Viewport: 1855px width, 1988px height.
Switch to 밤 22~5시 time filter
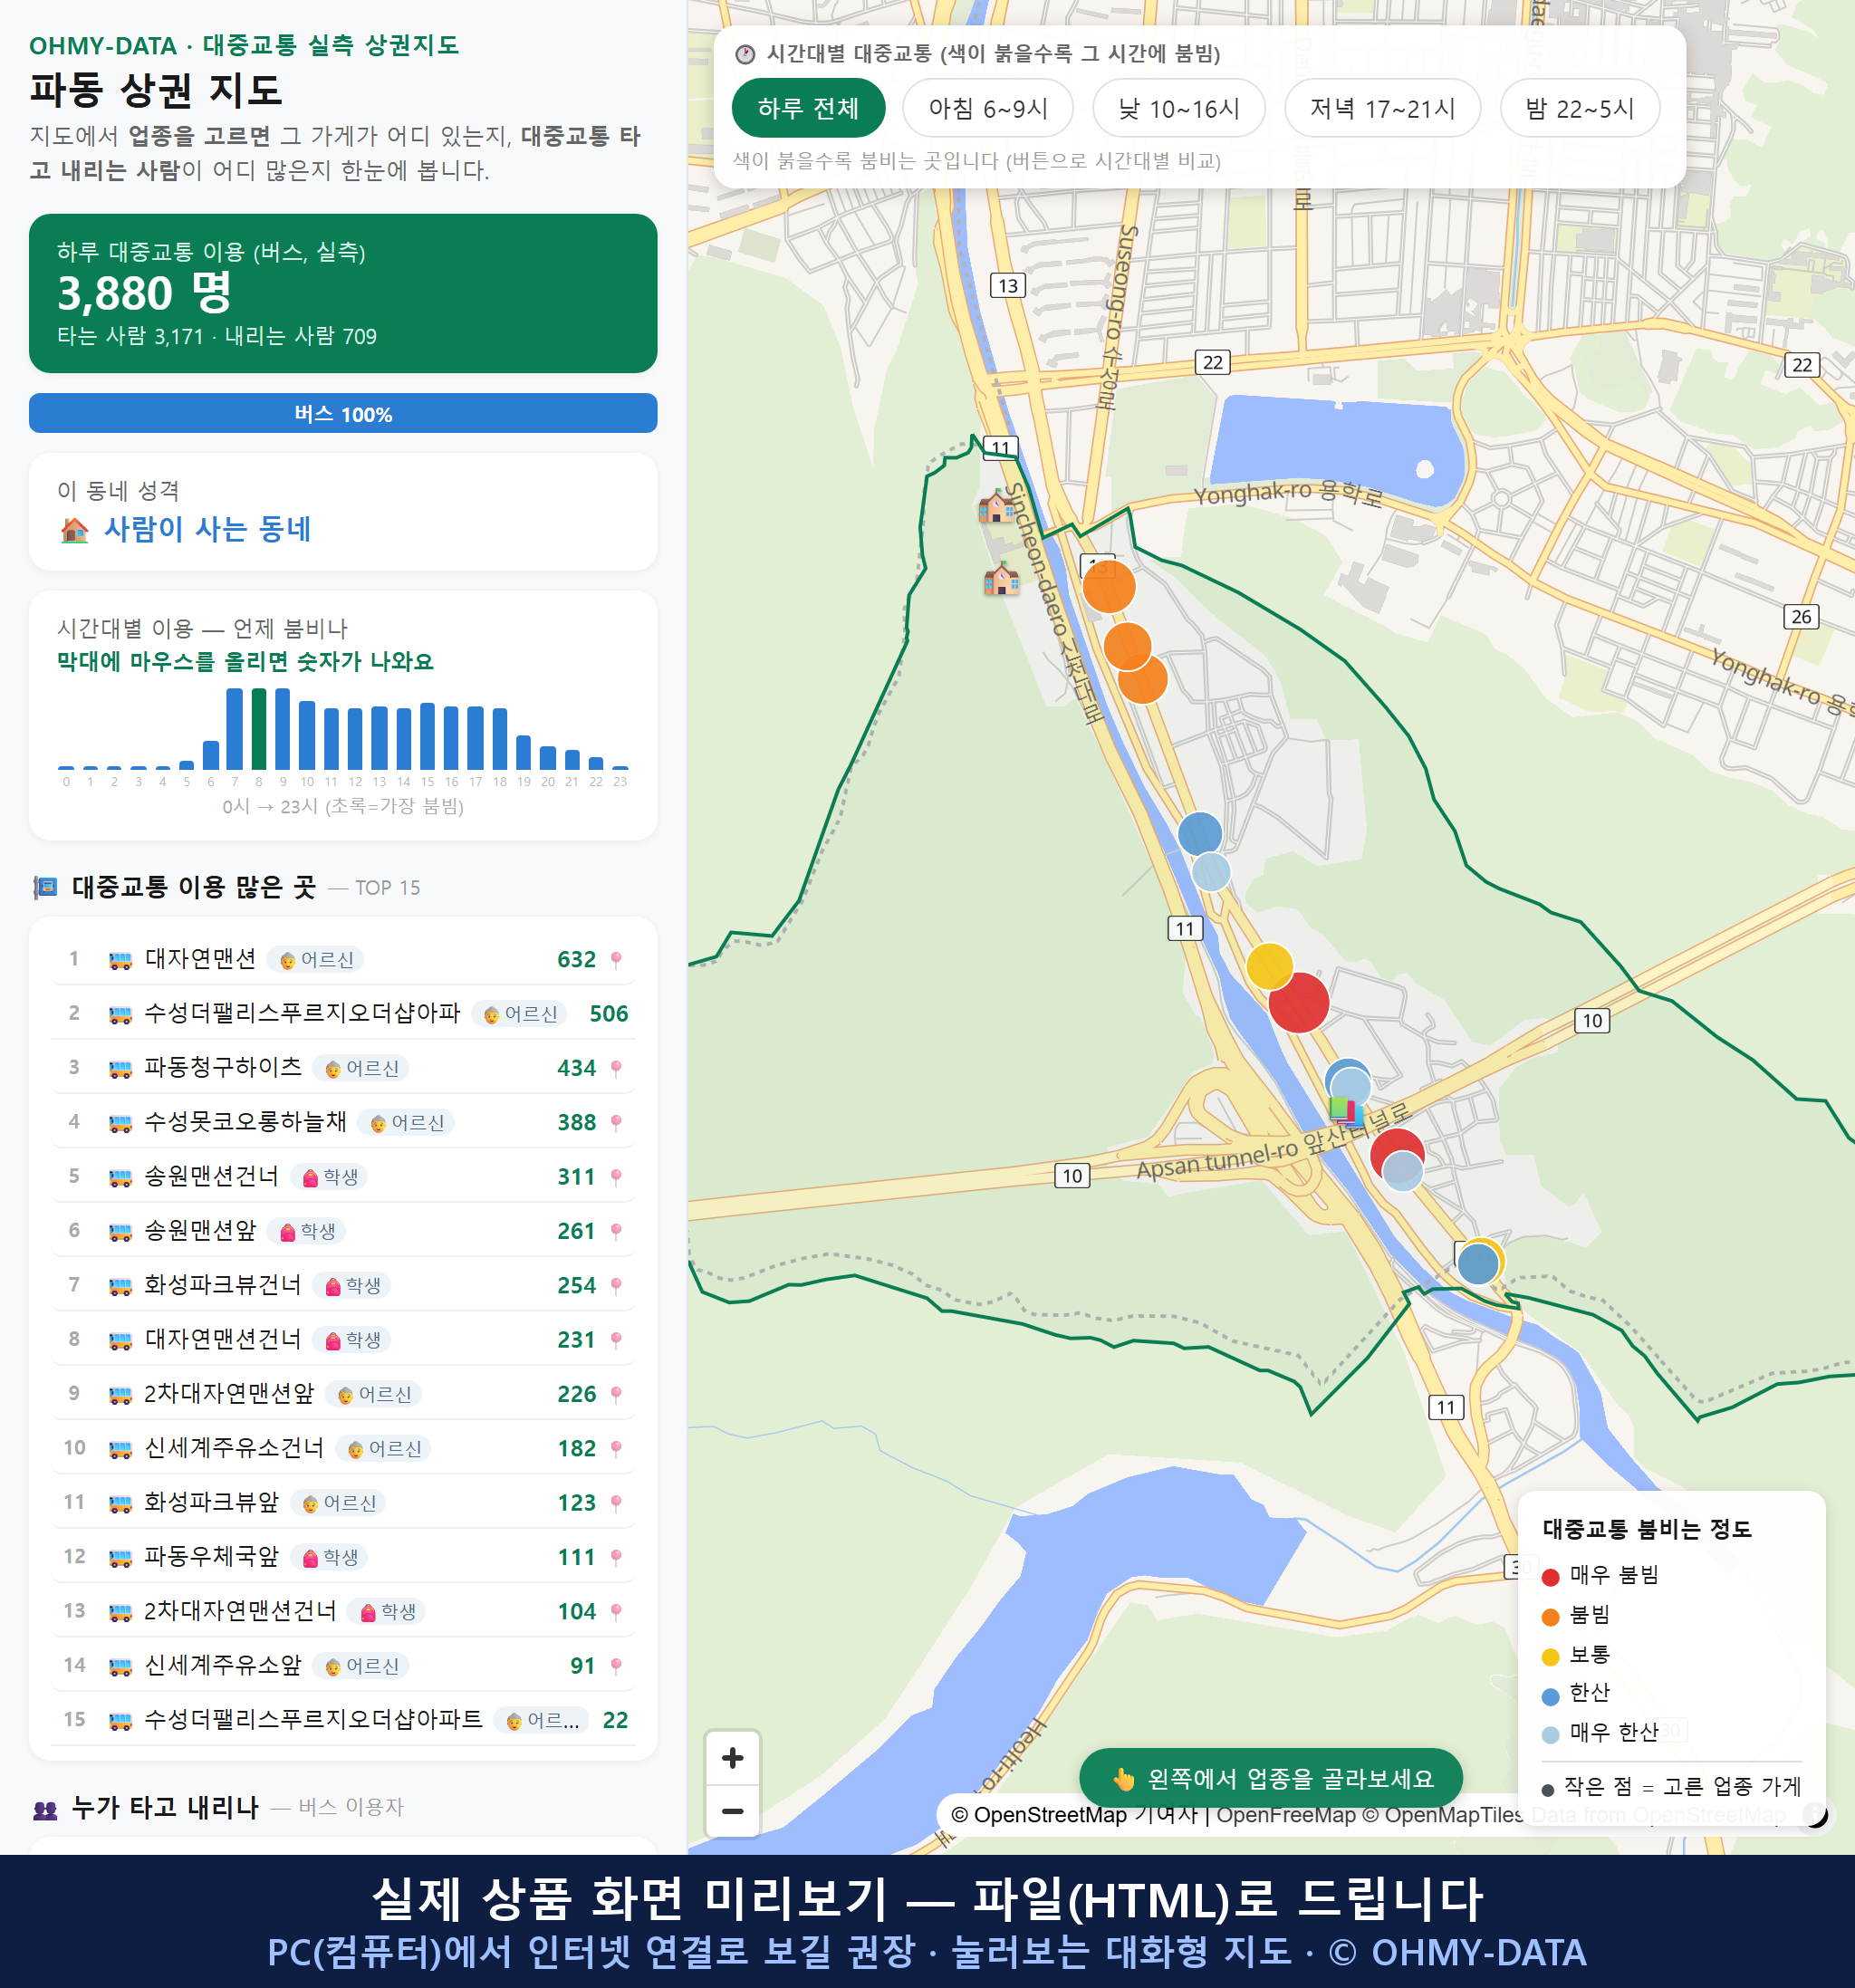[x=1579, y=108]
